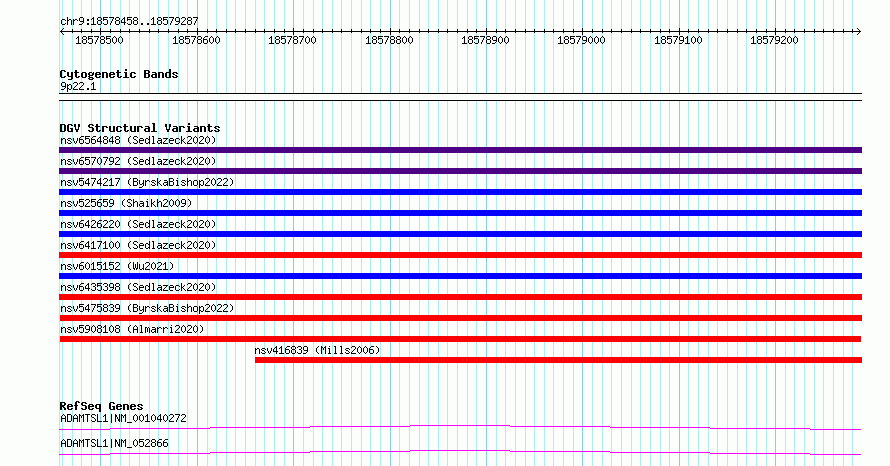Viewport: 890px width, 466px height.
Task: Click ruler position label 18578600
Action: 196,40
